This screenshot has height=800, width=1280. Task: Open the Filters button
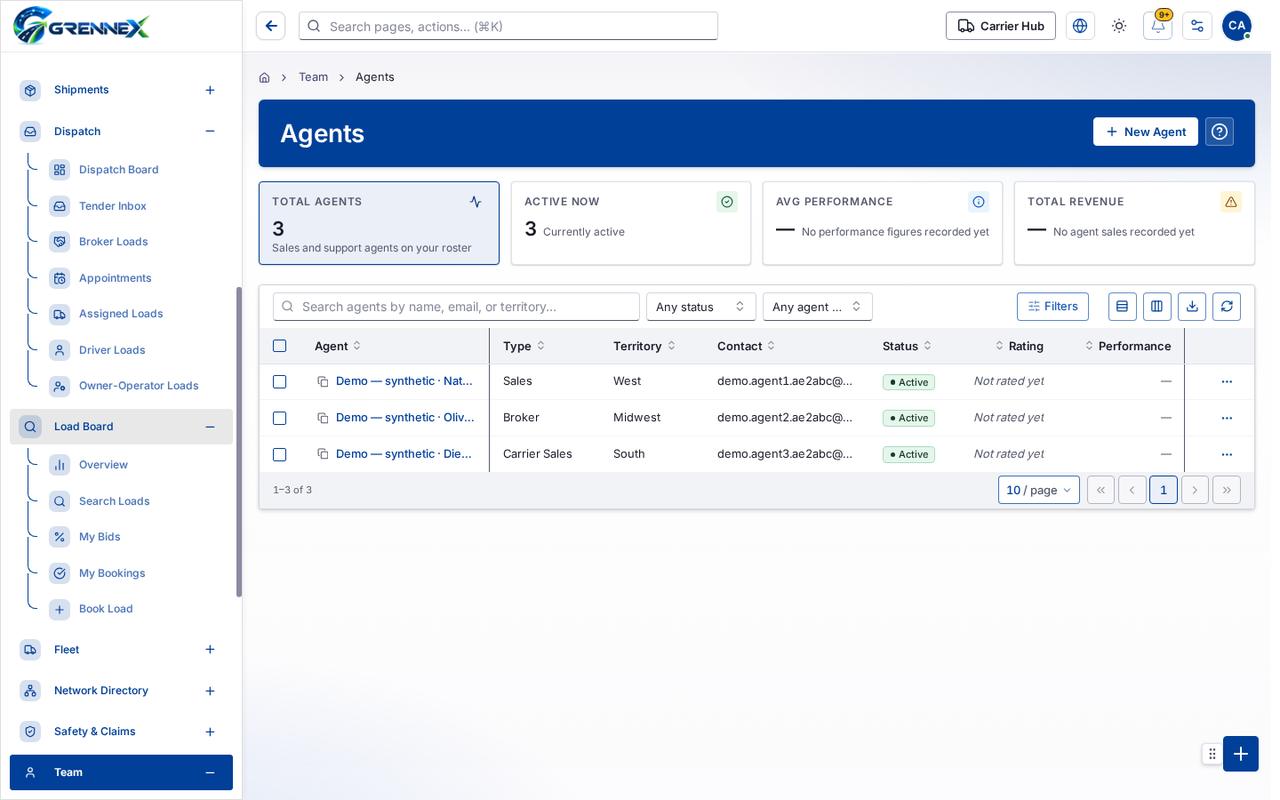pos(1053,306)
